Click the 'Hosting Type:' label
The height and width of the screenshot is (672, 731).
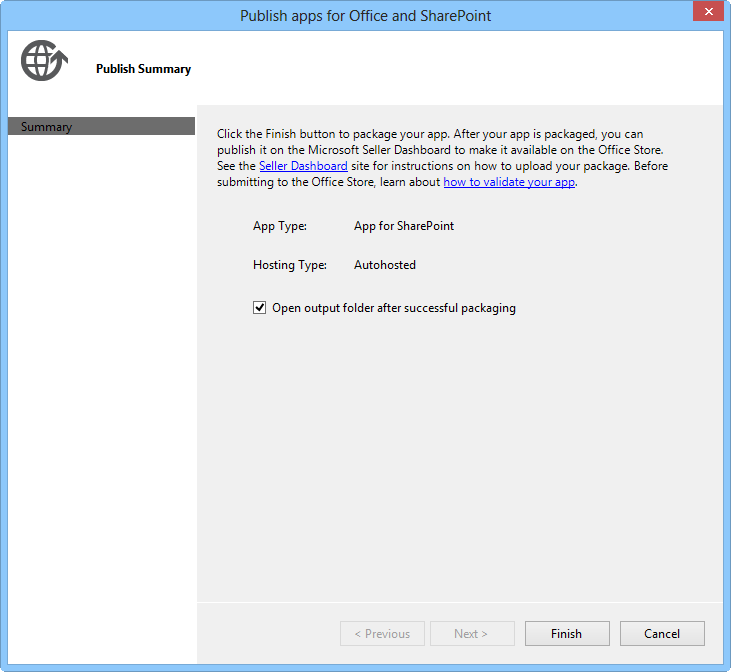(290, 265)
